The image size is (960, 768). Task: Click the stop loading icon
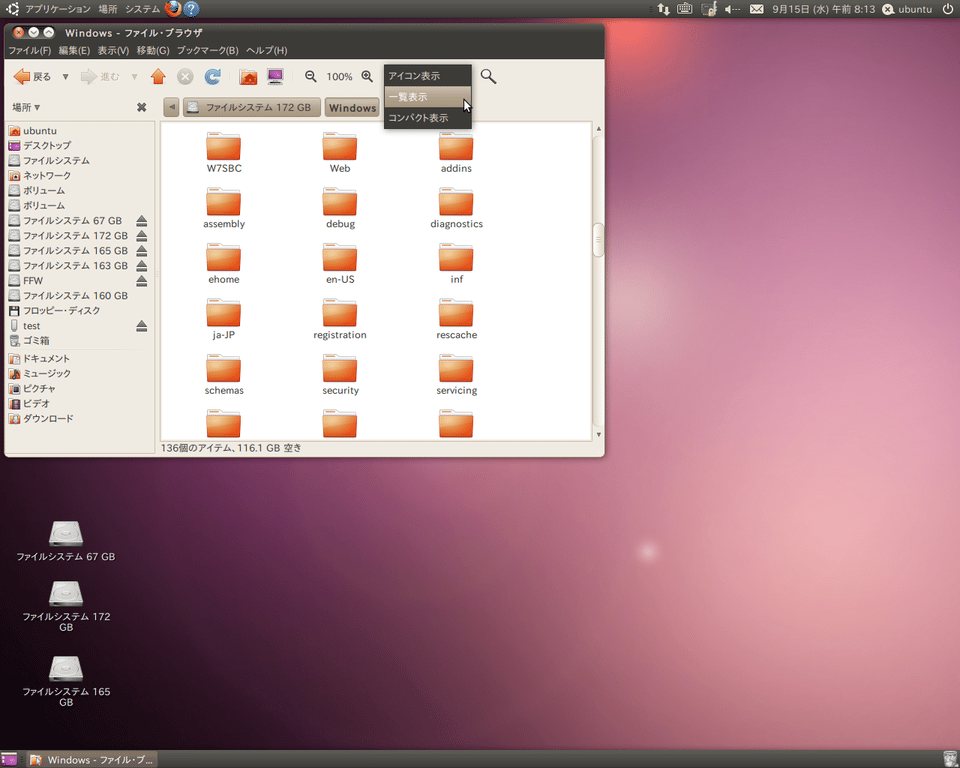coord(185,77)
